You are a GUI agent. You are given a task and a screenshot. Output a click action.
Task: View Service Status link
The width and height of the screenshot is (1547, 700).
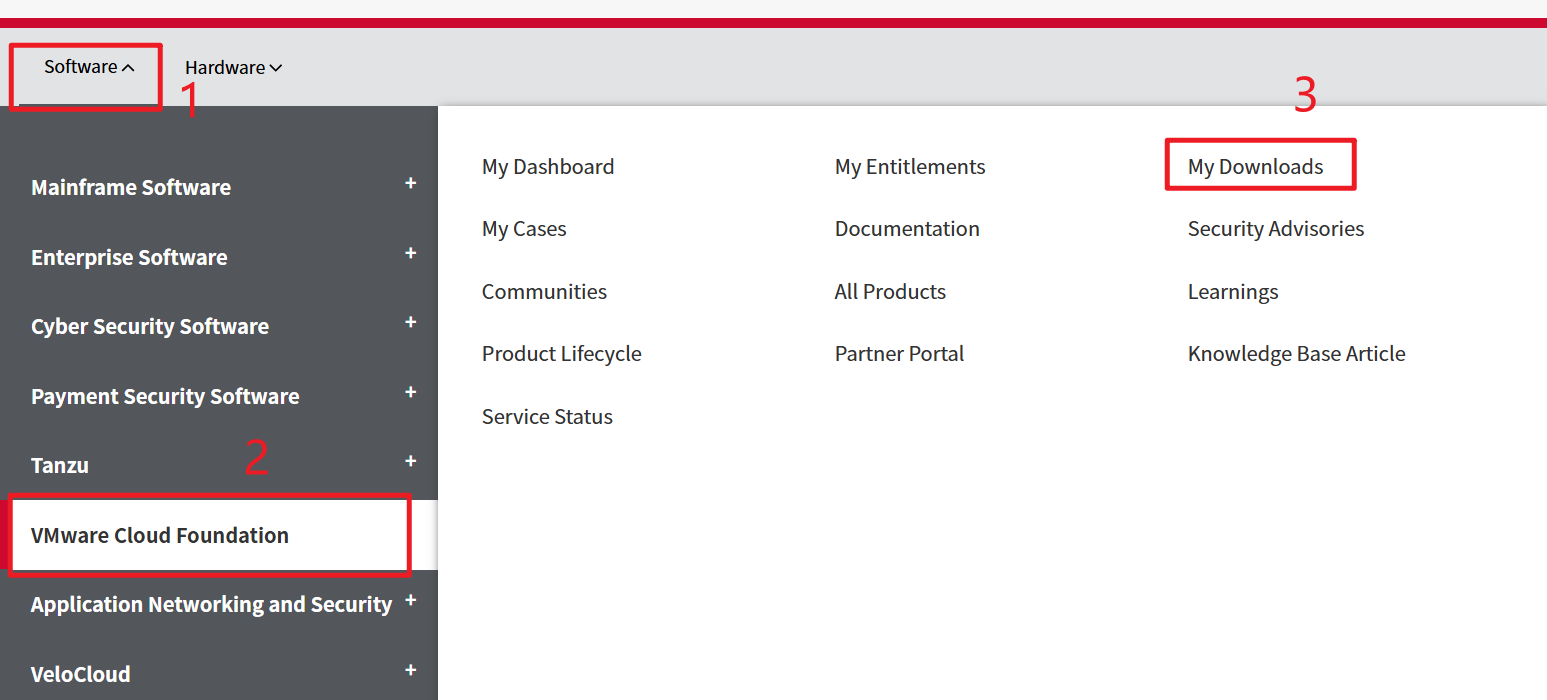(547, 417)
